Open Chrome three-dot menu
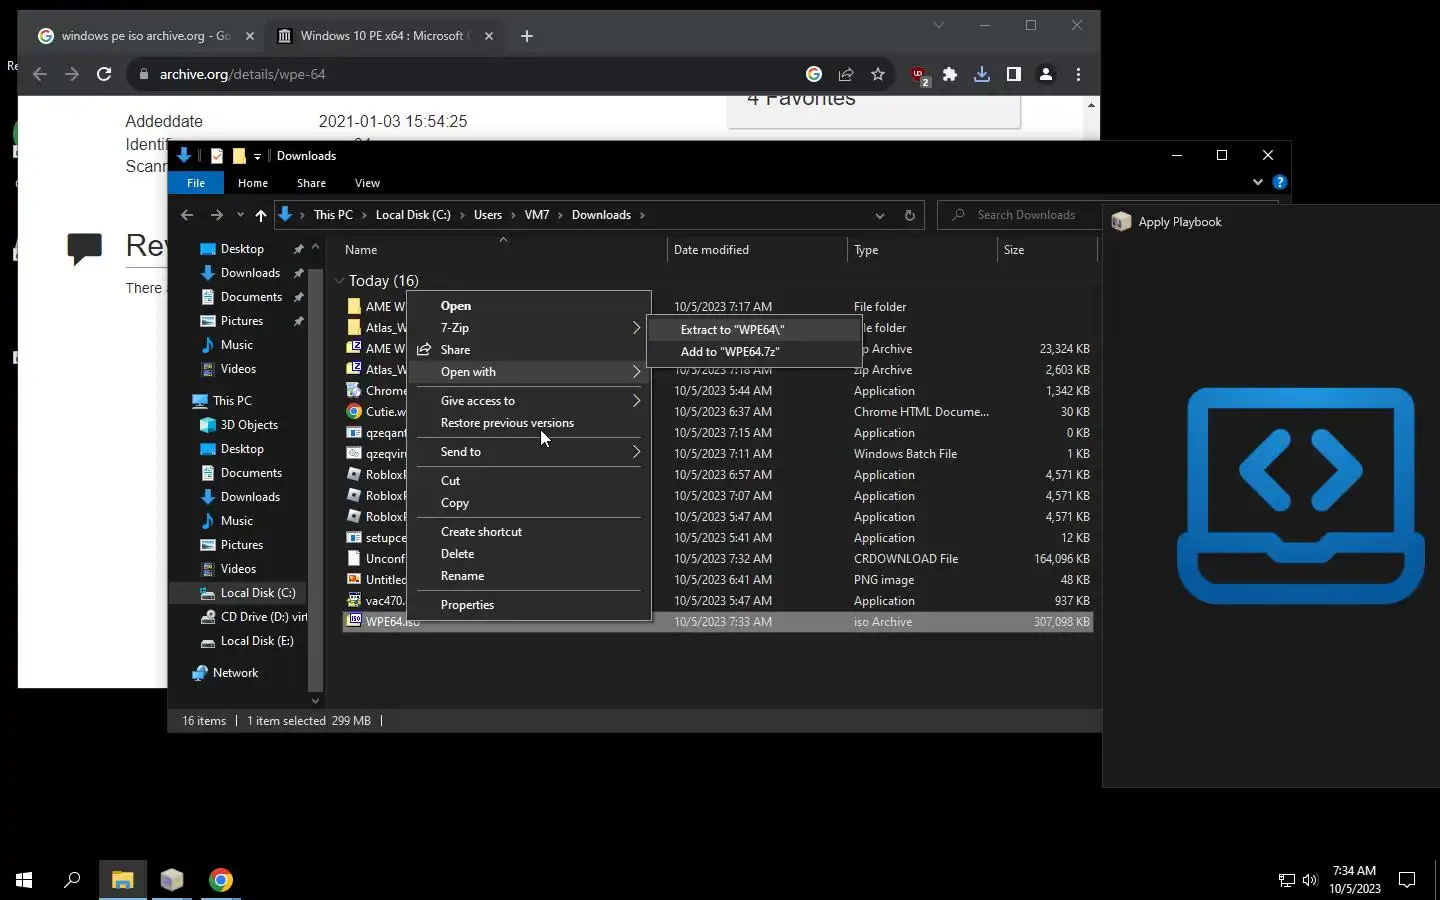1440x900 pixels. 1078,74
